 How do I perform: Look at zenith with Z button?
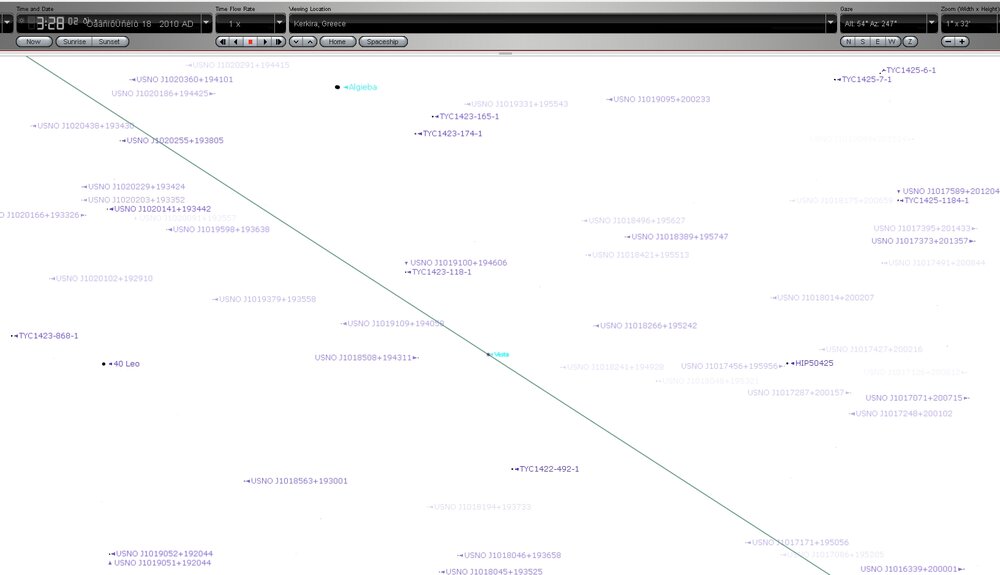click(910, 42)
